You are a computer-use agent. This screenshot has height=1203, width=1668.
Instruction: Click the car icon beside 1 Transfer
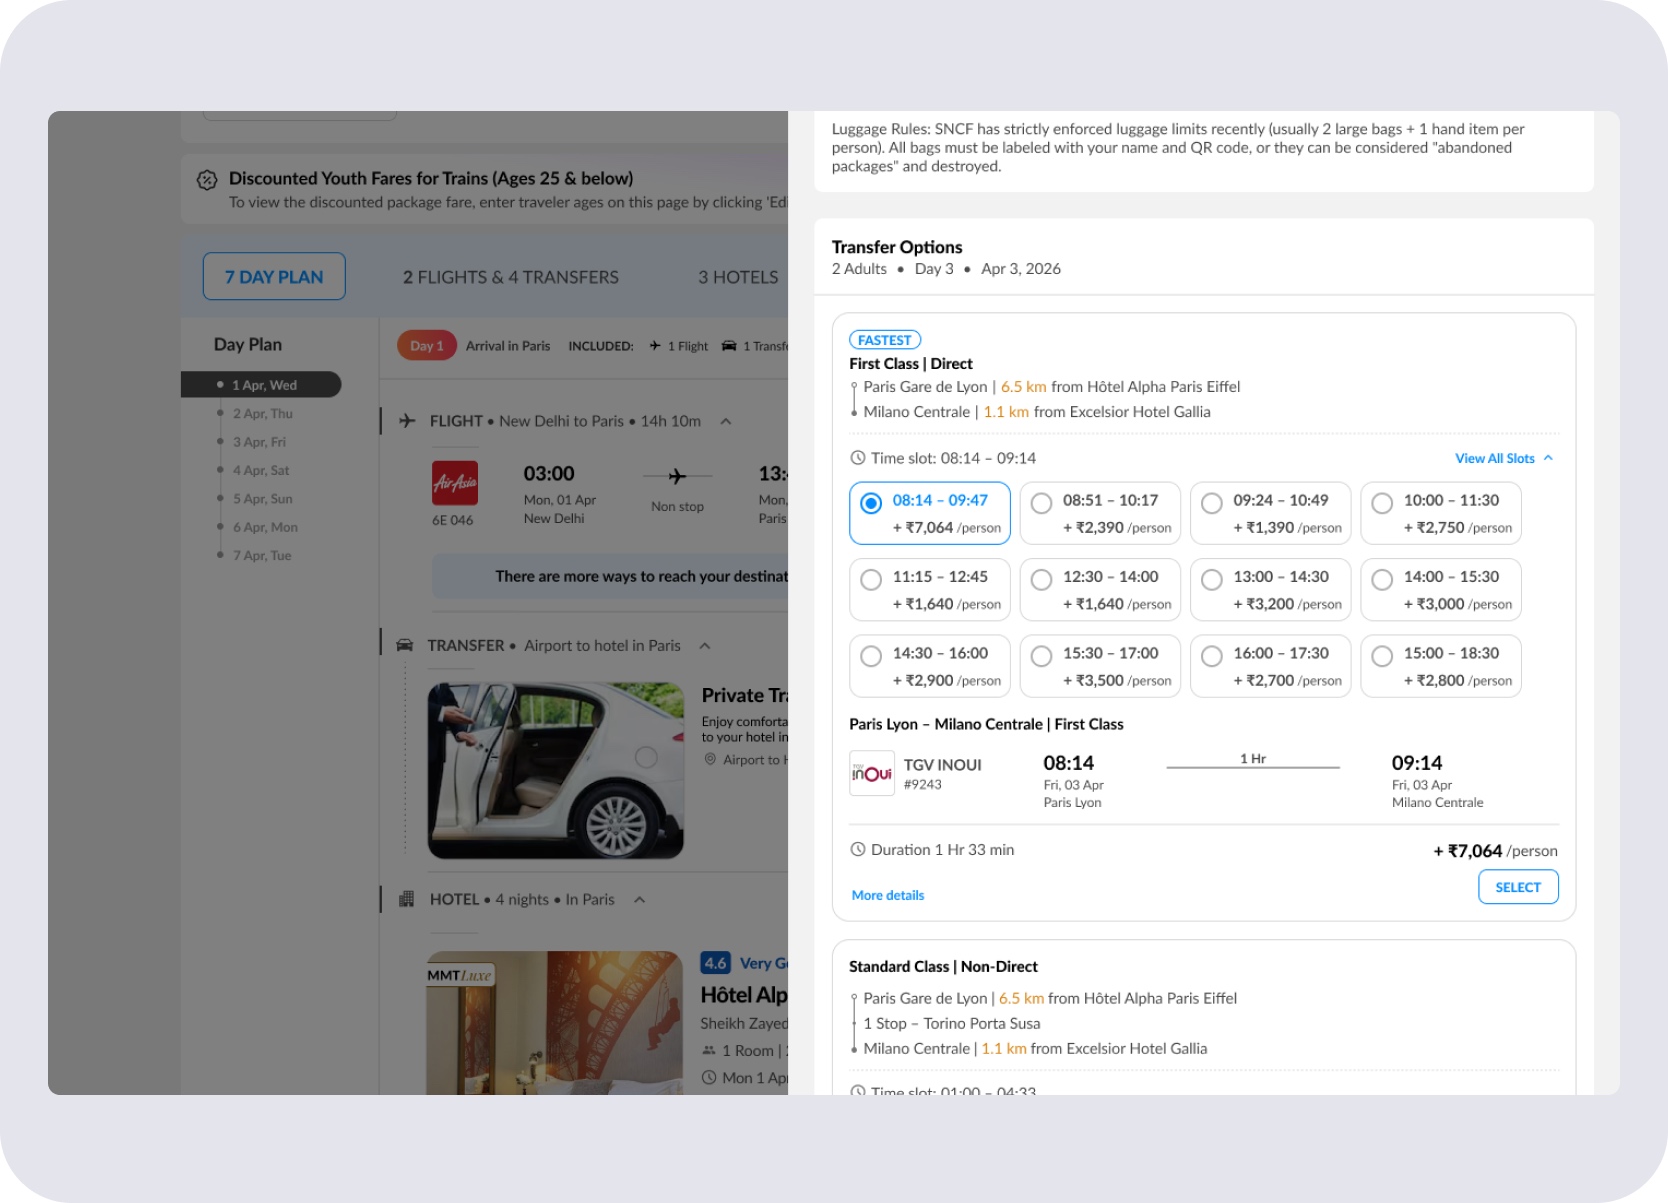pos(729,346)
